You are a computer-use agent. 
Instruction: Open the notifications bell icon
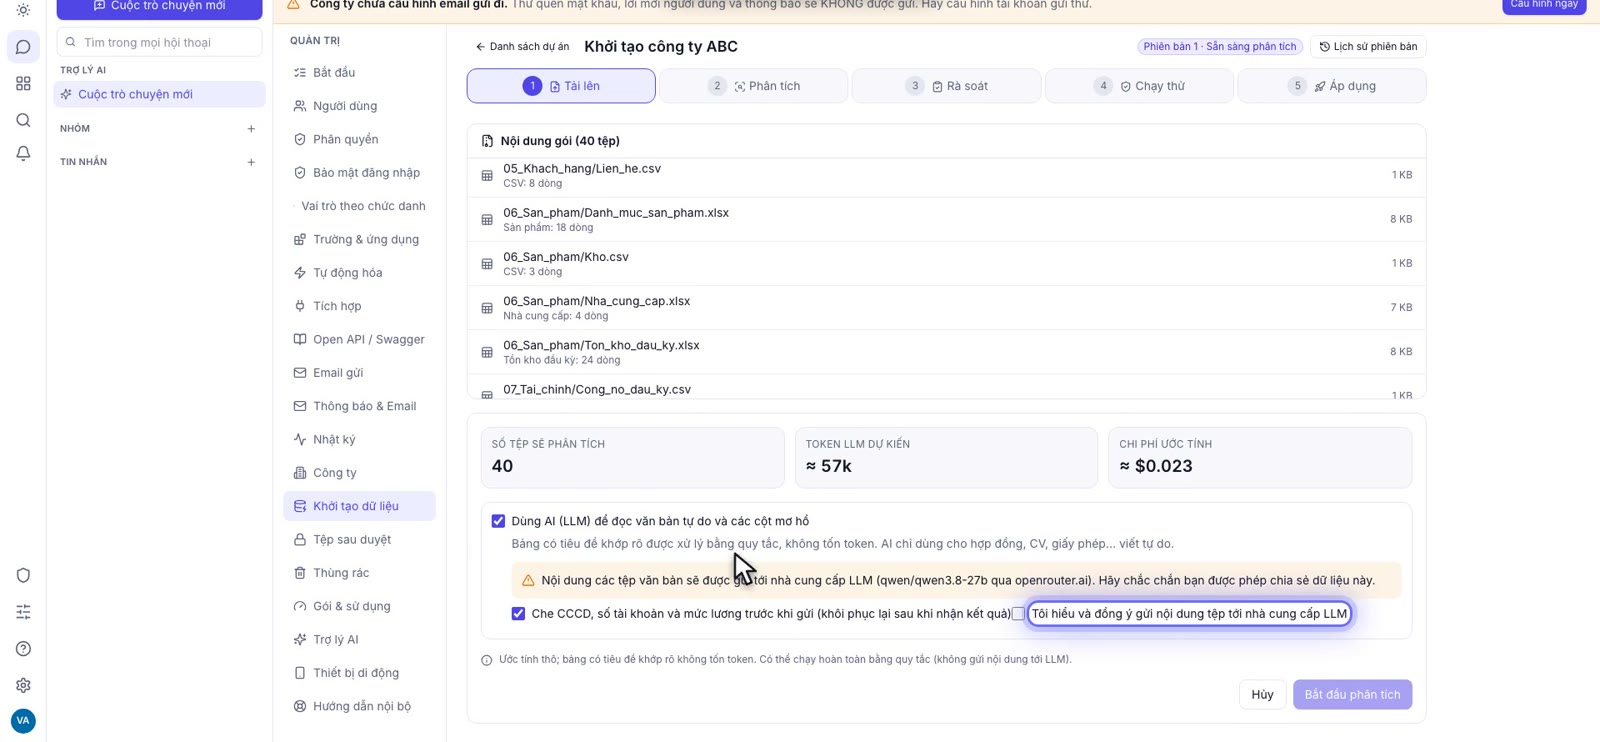(x=23, y=154)
